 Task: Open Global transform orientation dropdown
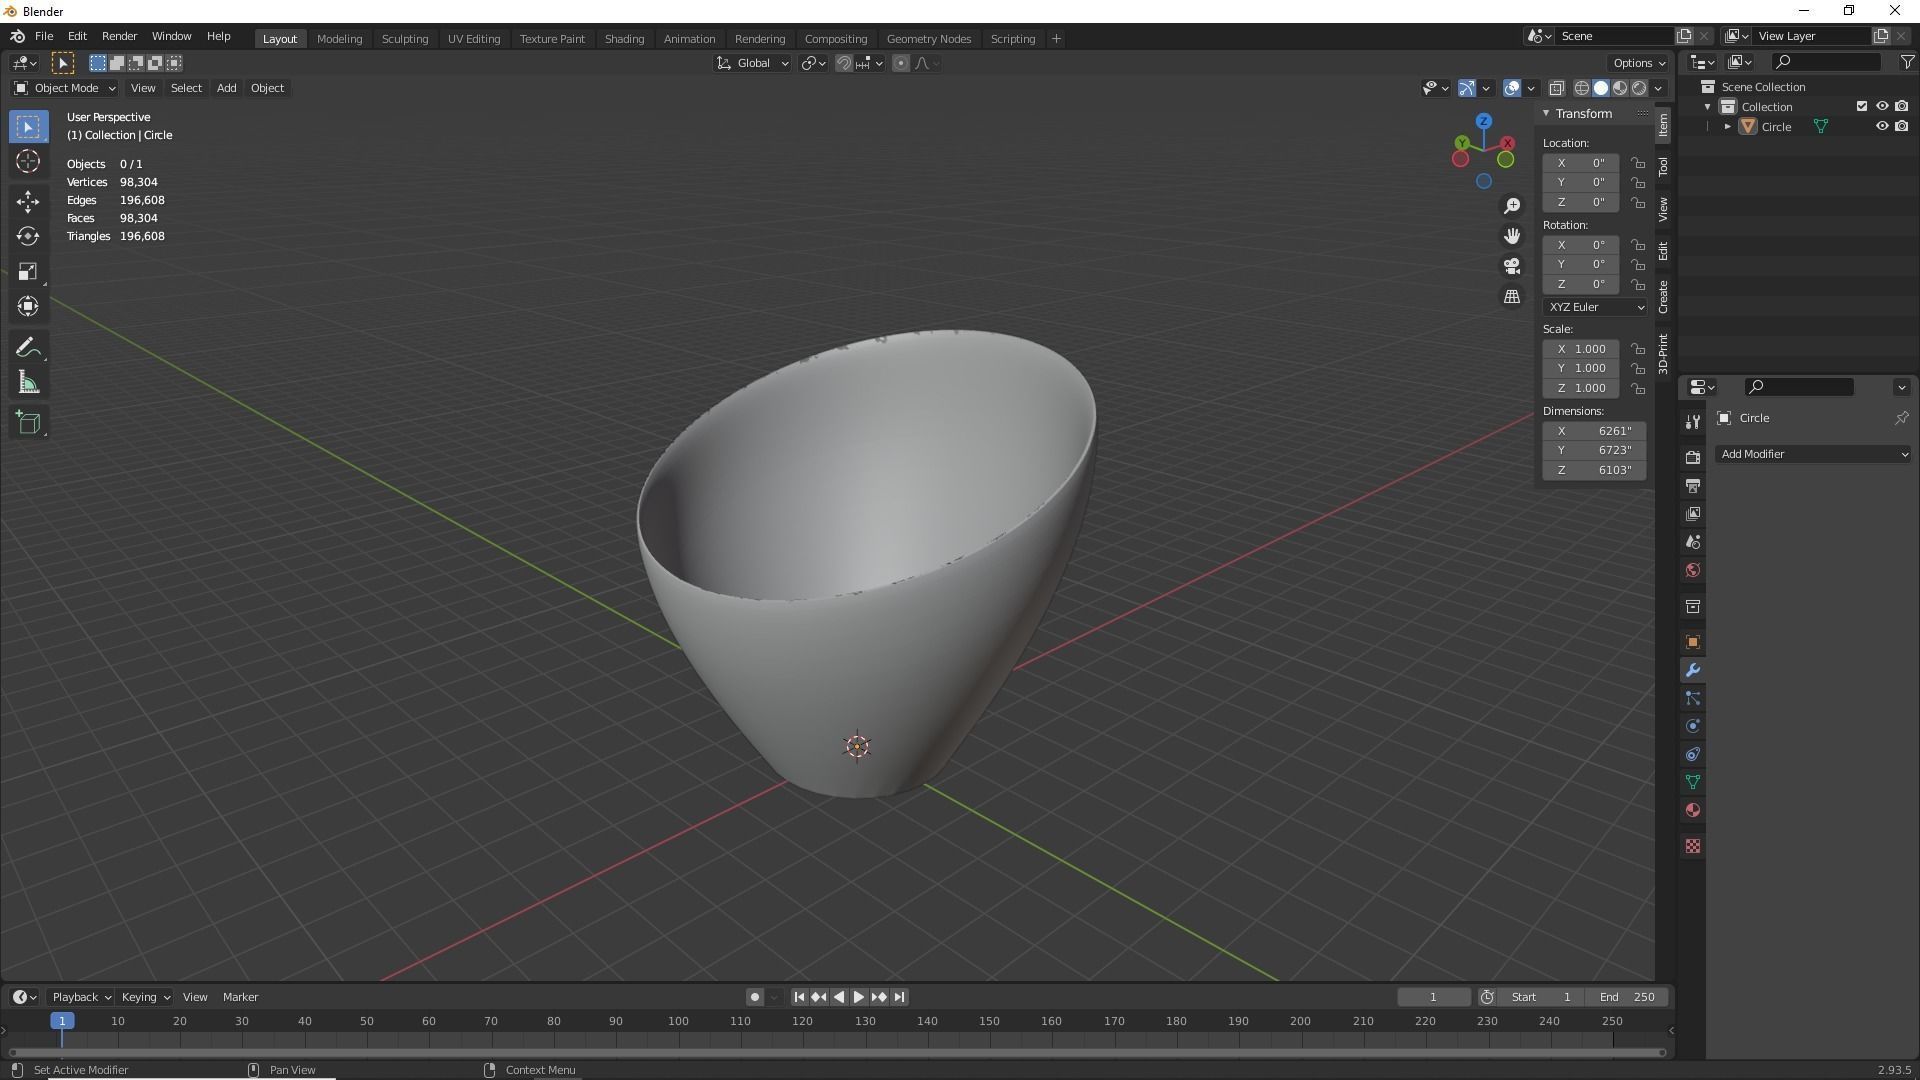[x=753, y=63]
